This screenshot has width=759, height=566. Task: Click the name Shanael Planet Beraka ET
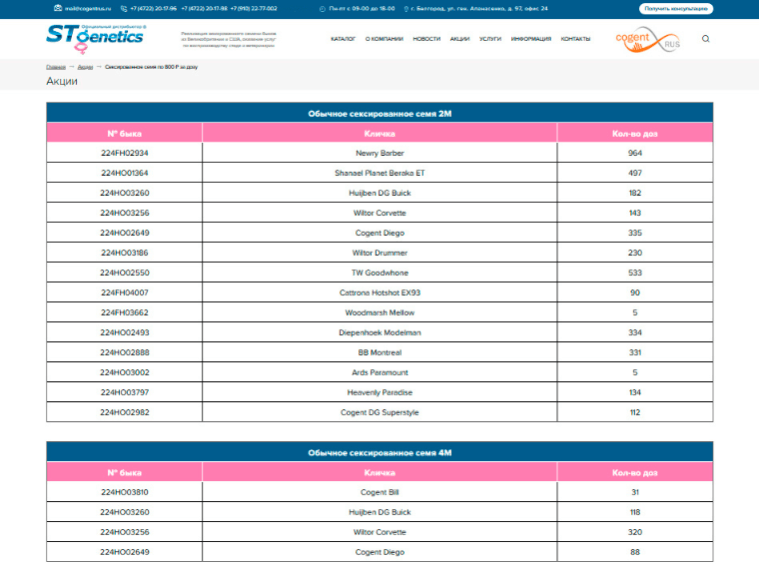(380, 173)
